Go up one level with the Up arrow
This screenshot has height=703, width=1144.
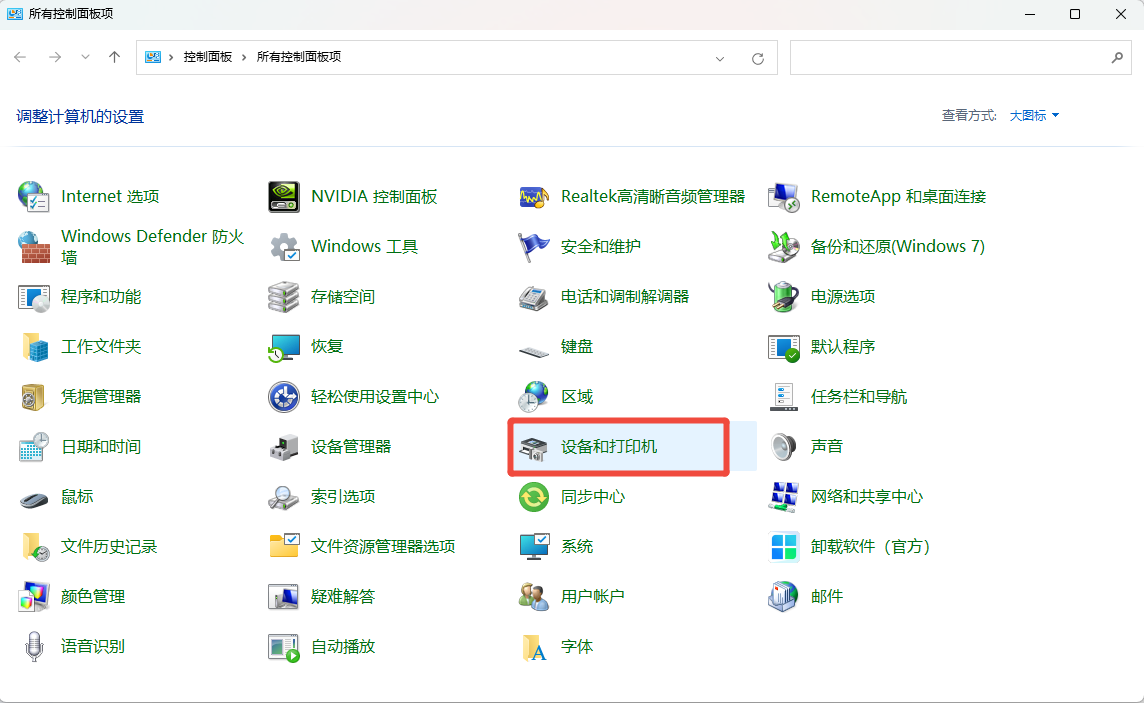pos(115,57)
